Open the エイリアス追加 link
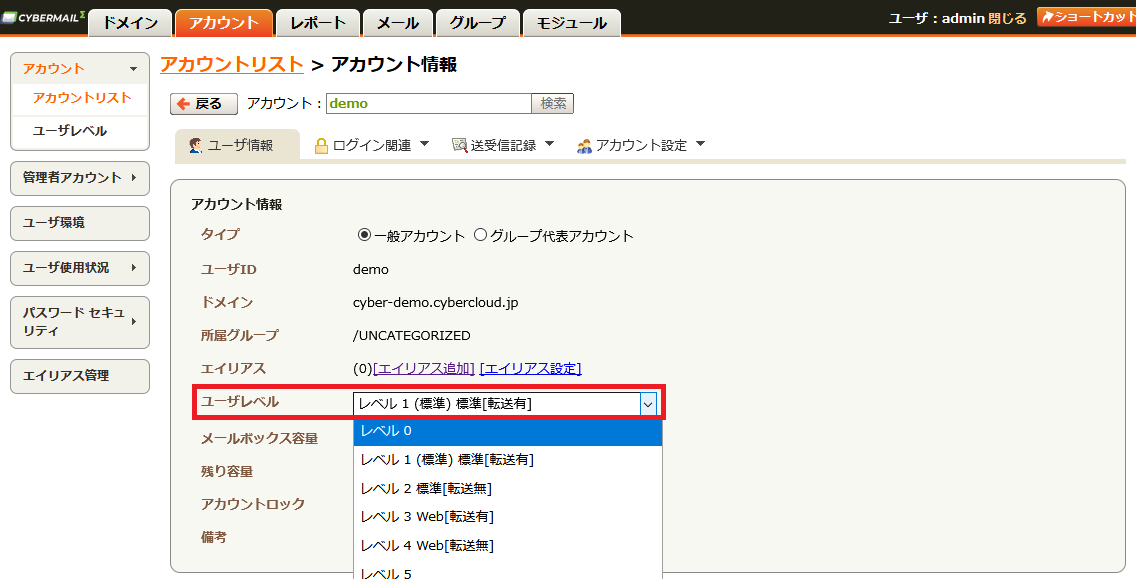Screen dimensions: 1136x579 pyautogui.click(x=424, y=368)
